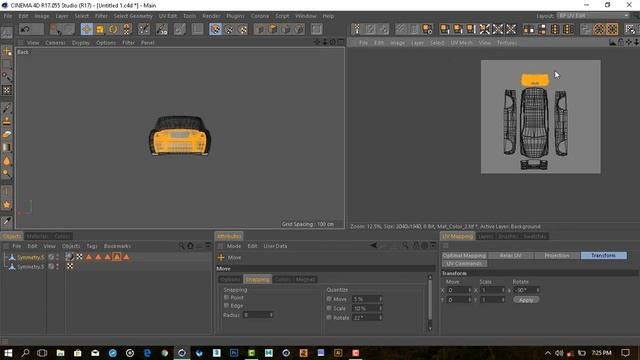The width and height of the screenshot is (640, 360).
Task: Open Cinema 4D from the Windows taskbar
Action: [182, 353]
